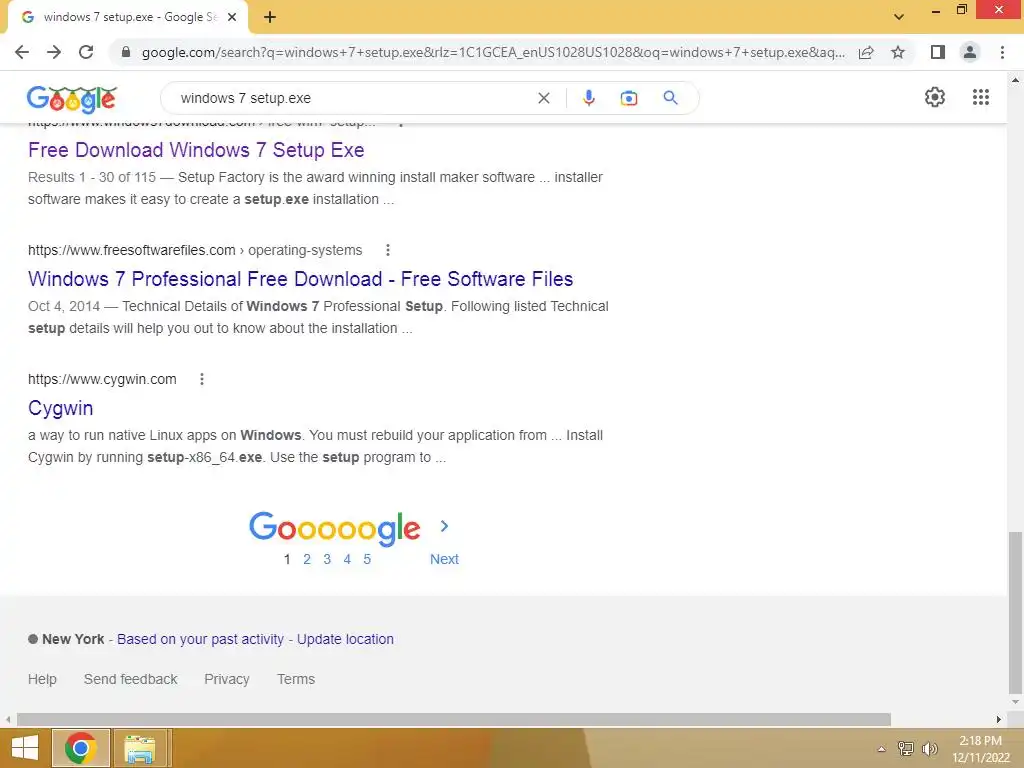Submit search with magnifier icon
The image size is (1024, 768).
pyautogui.click(x=670, y=98)
